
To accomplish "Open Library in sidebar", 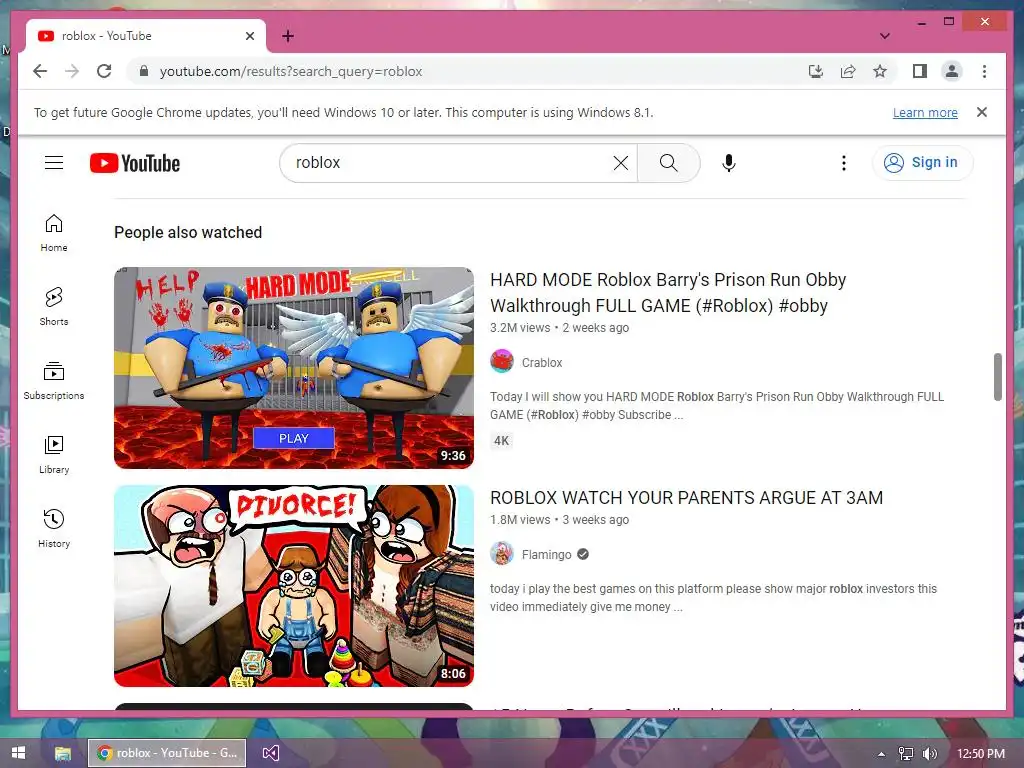I will pos(54,455).
